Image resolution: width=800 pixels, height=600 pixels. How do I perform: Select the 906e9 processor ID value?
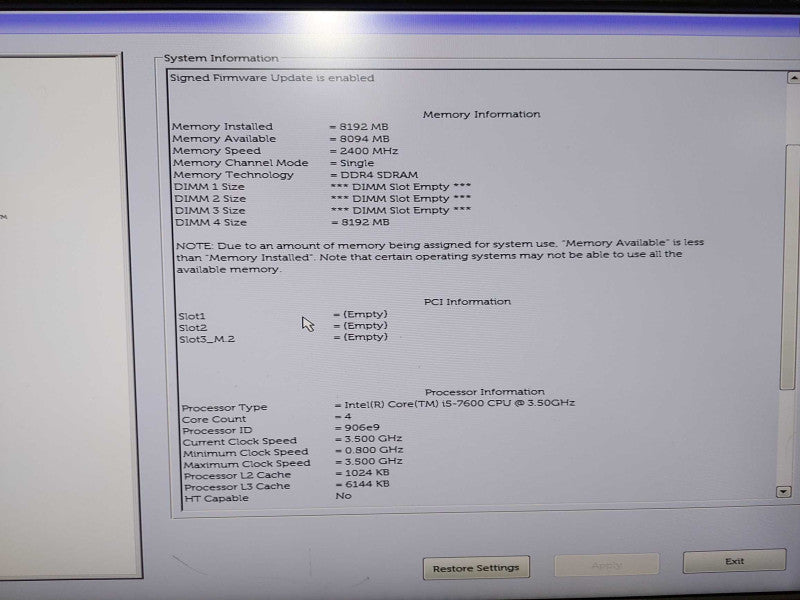point(362,428)
